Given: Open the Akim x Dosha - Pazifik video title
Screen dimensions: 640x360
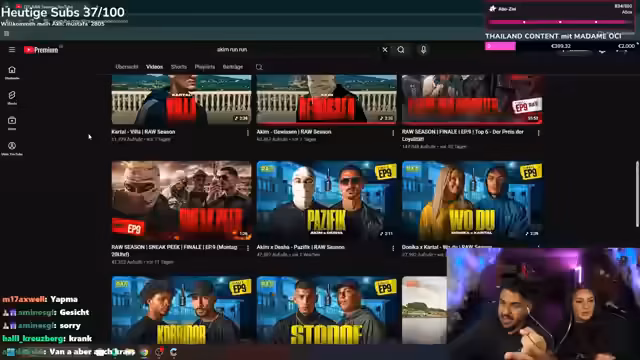Looking at the screenshot, I should point(300,247).
